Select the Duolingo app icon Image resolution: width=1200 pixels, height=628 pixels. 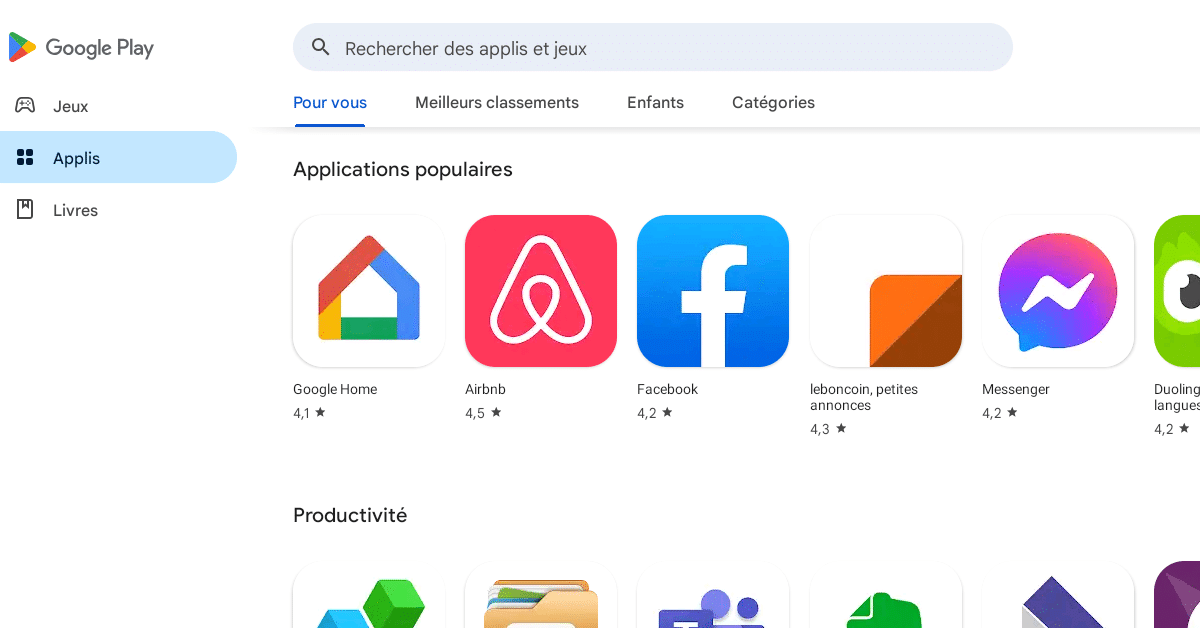[x=1180, y=291]
